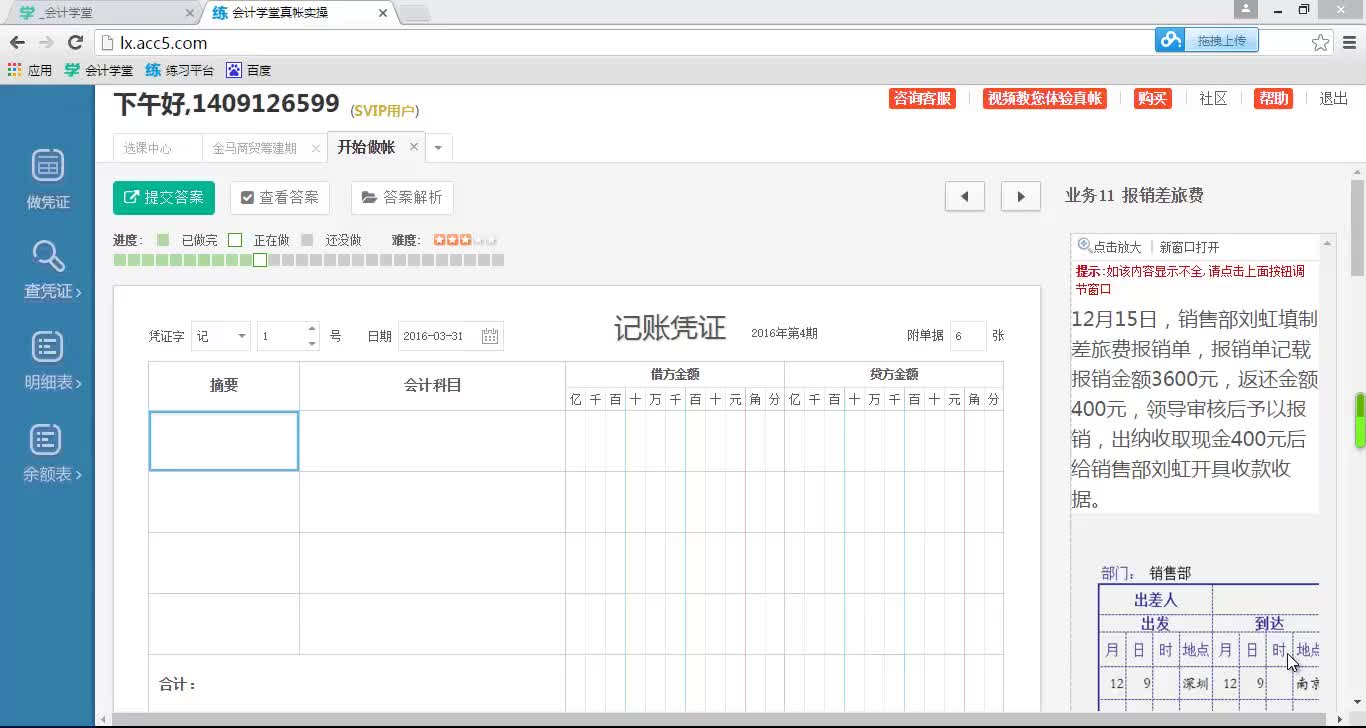Screen dimensions: 1366x728
Task: Switch to 金马商贸筹建期 tab
Action: click(x=254, y=148)
